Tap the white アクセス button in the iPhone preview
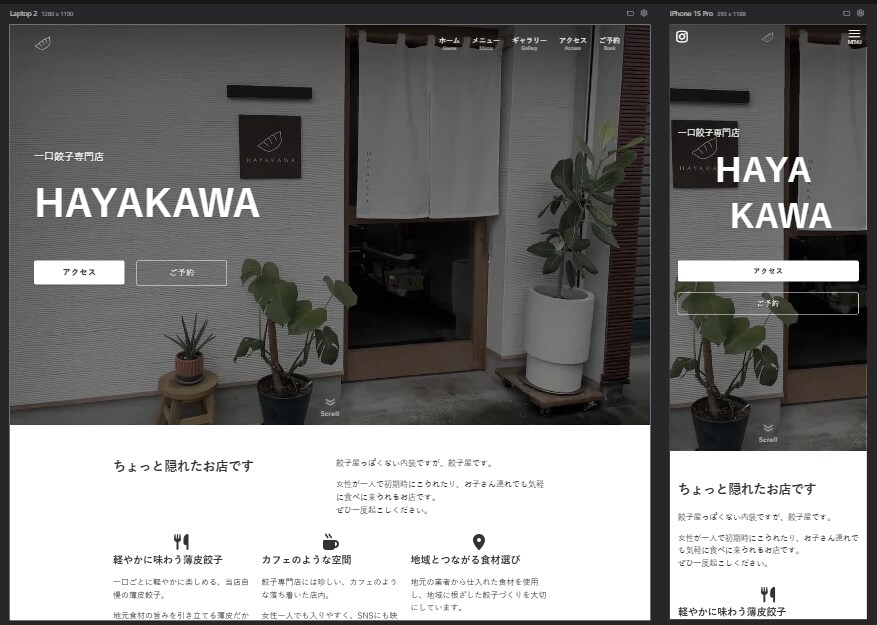 [768, 271]
